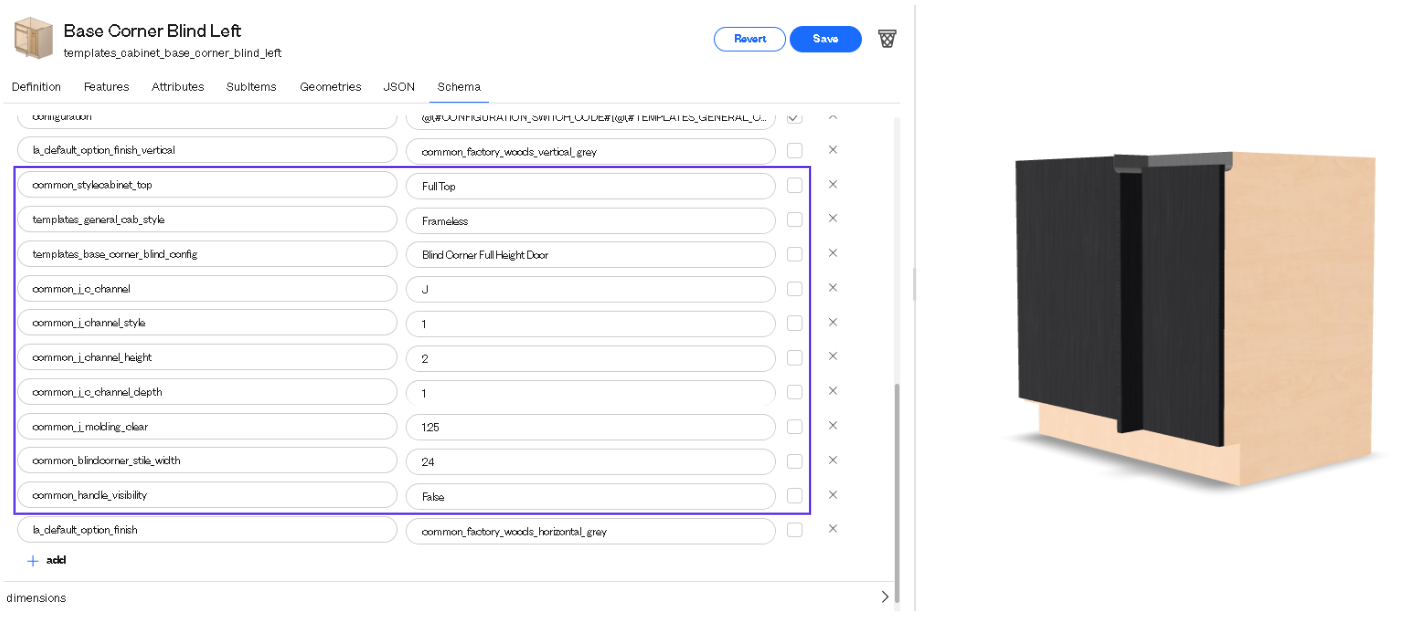1413x644 pixels.
Task: Add a new schema entry
Action: click(x=47, y=561)
